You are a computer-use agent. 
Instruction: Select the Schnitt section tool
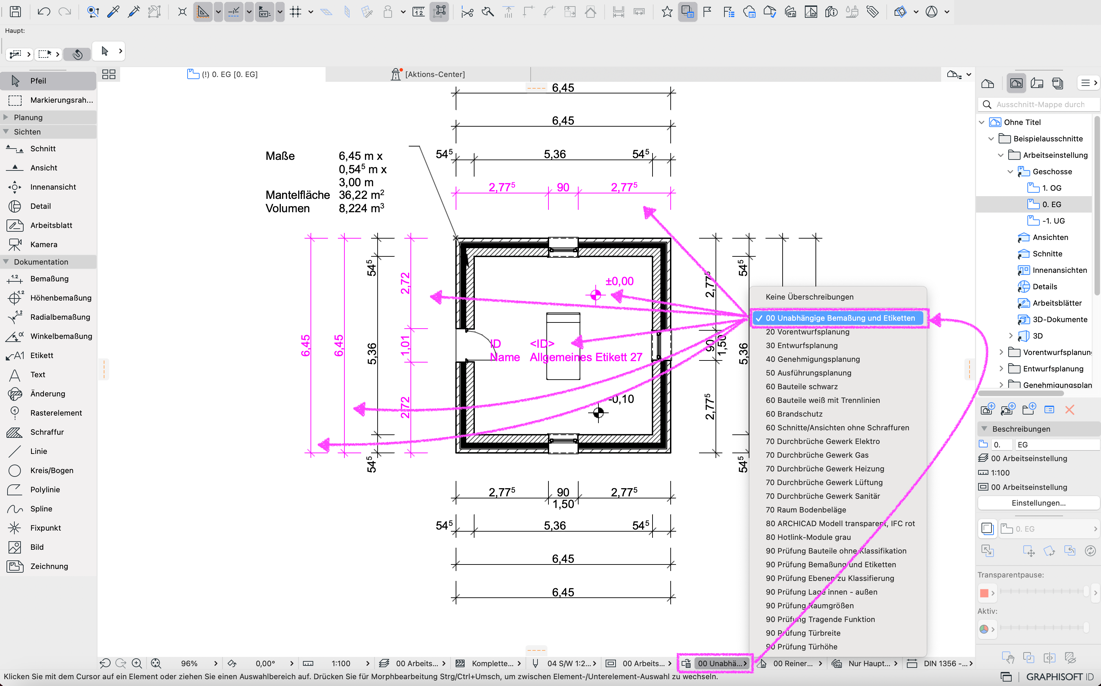[x=48, y=149]
